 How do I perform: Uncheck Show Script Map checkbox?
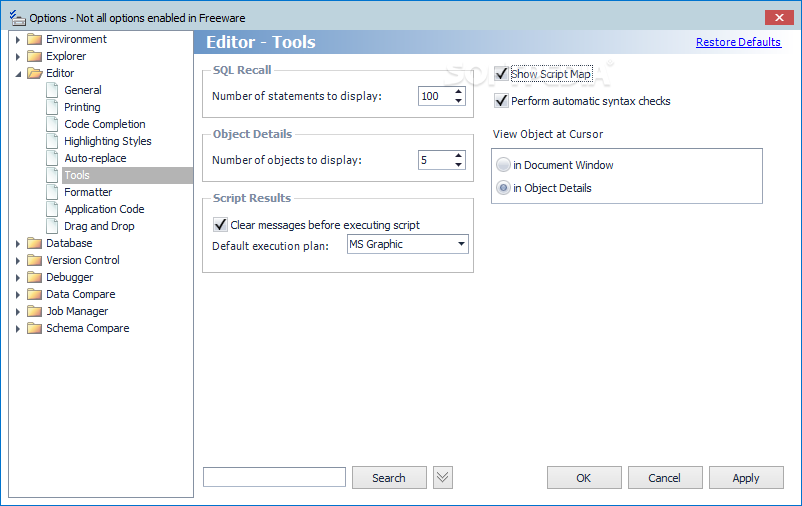click(x=501, y=74)
